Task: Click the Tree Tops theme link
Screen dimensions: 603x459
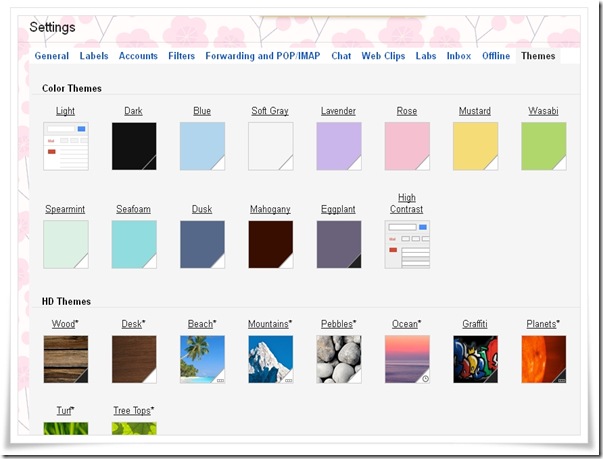Action: [x=133, y=410]
